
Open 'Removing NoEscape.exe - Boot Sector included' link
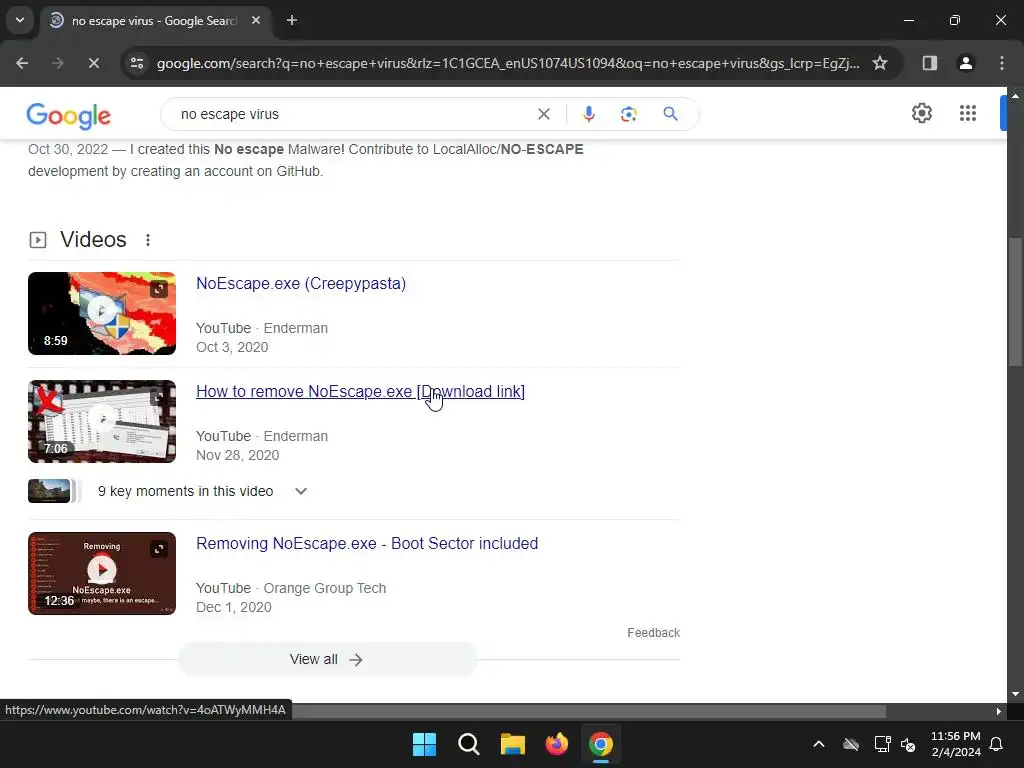pos(367,543)
